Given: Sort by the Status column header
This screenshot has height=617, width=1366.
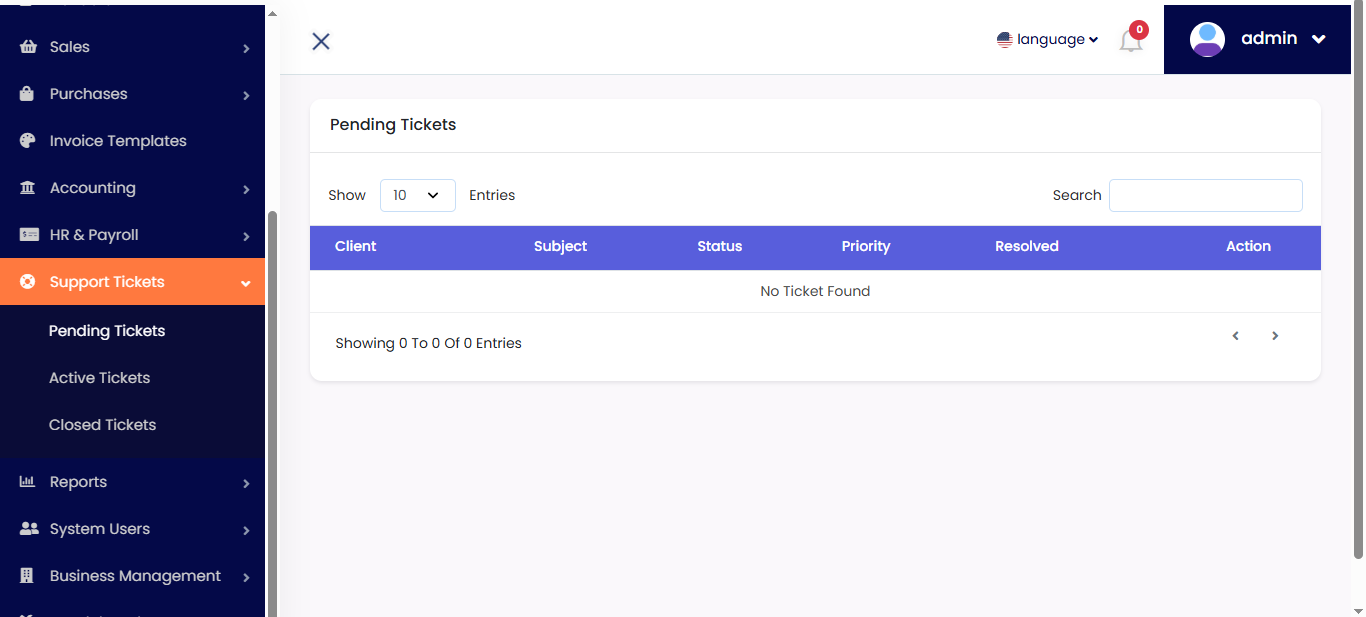Looking at the screenshot, I should [x=720, y=246].
